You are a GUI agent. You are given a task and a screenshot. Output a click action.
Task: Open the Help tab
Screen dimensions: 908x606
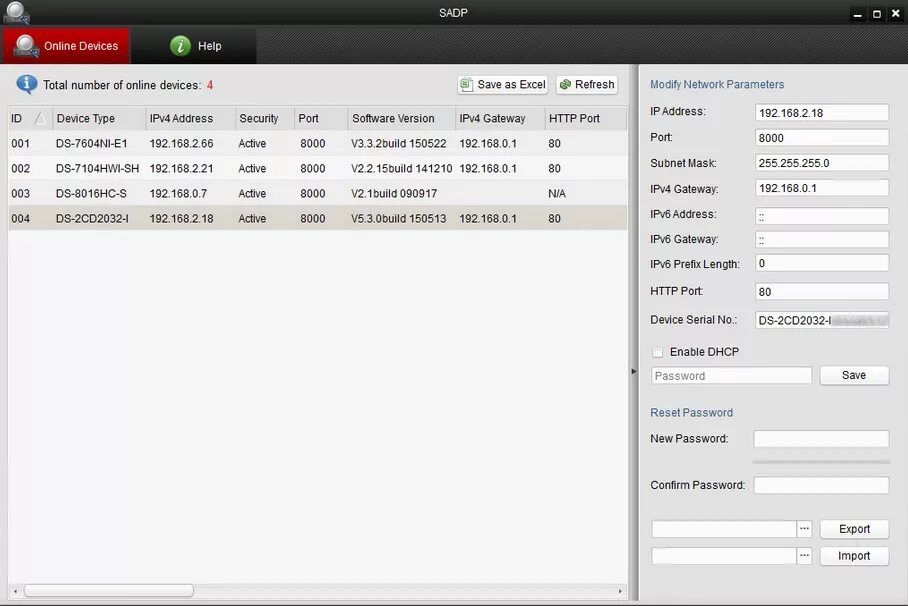195,46
